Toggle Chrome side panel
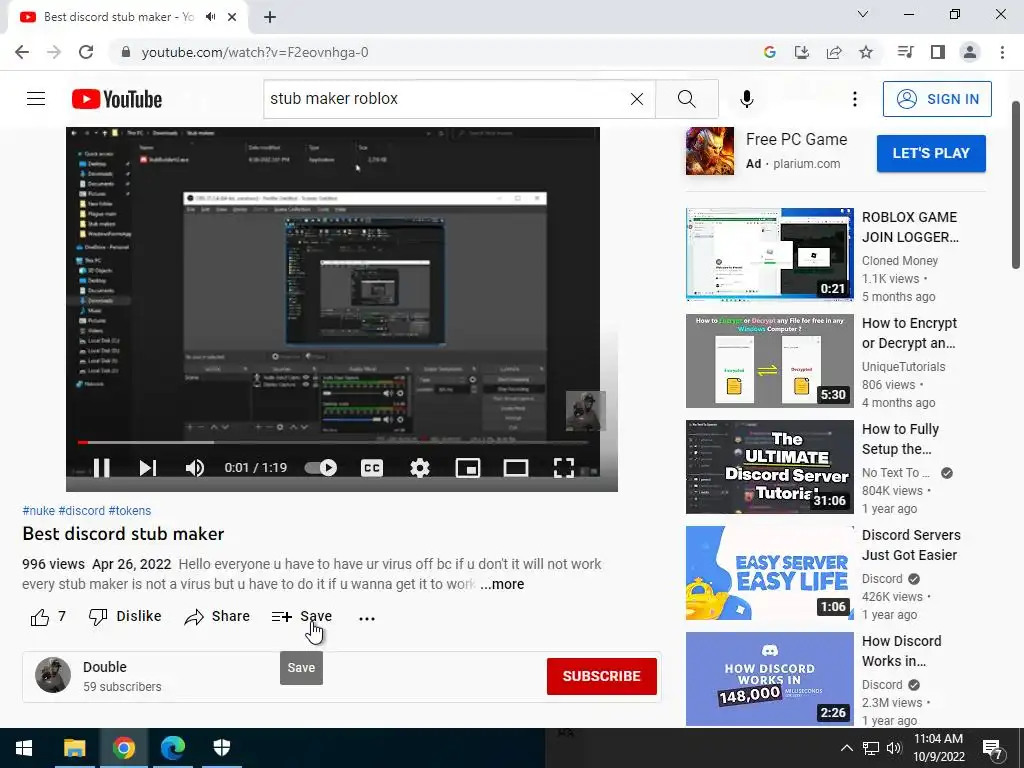 point(938,52)
